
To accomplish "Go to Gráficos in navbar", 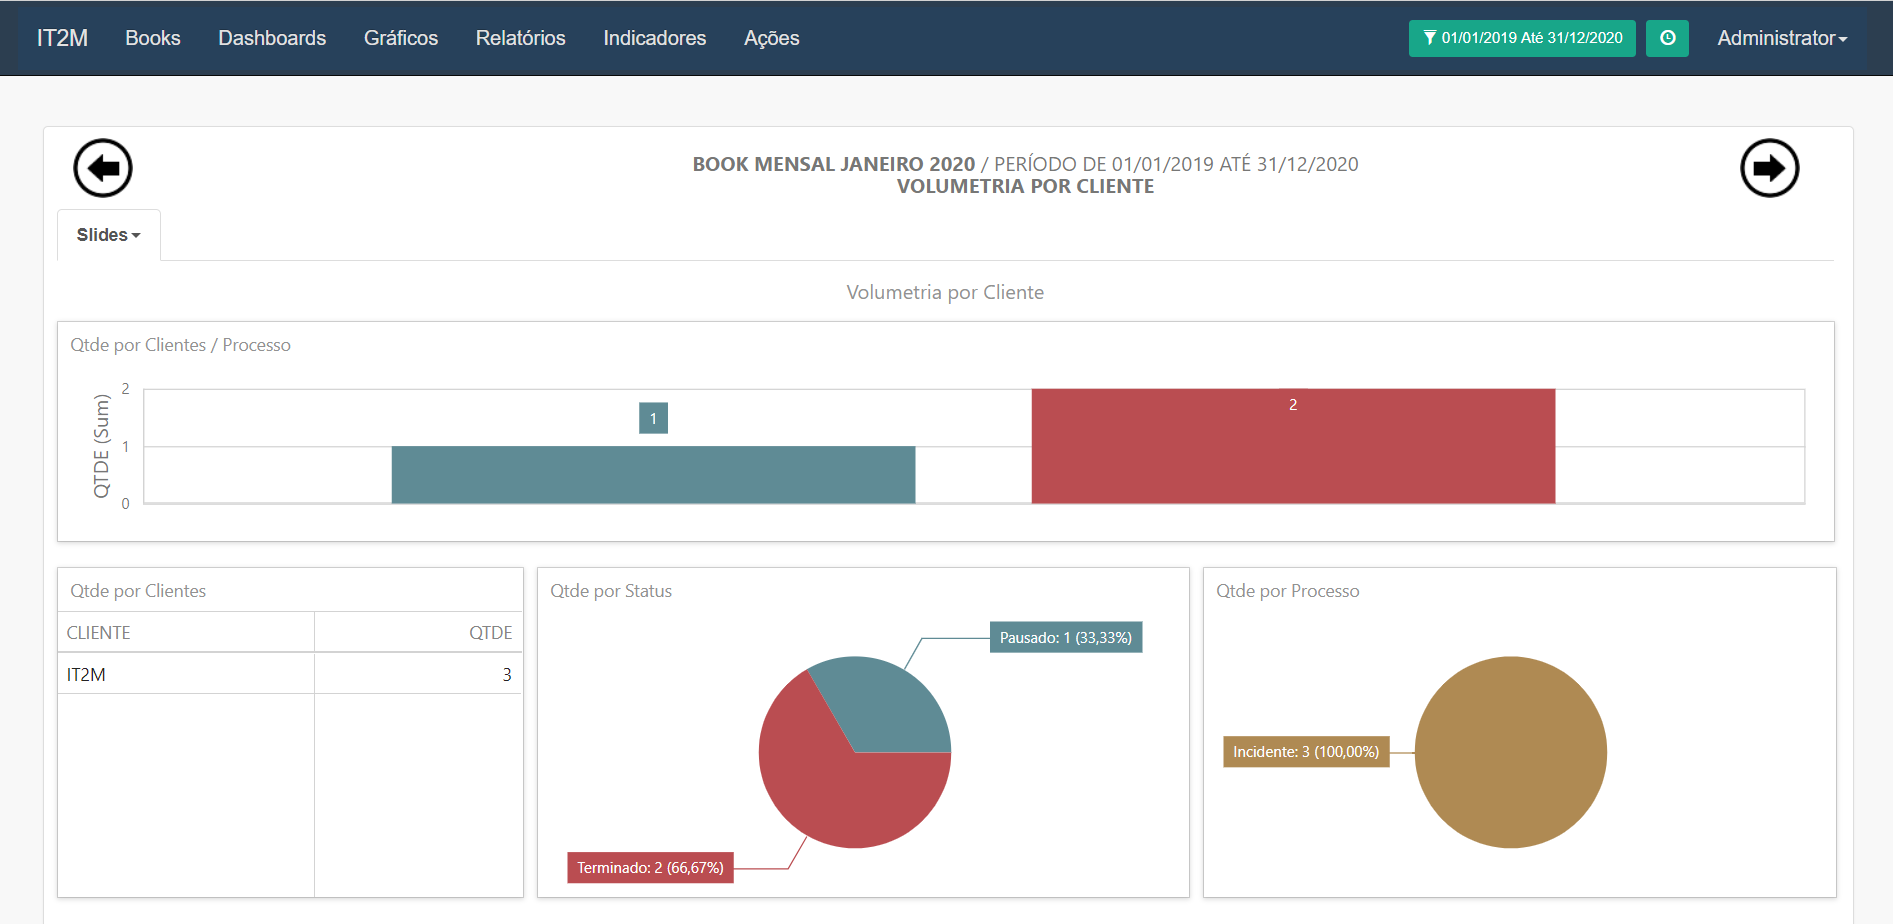I will point(401,38).
